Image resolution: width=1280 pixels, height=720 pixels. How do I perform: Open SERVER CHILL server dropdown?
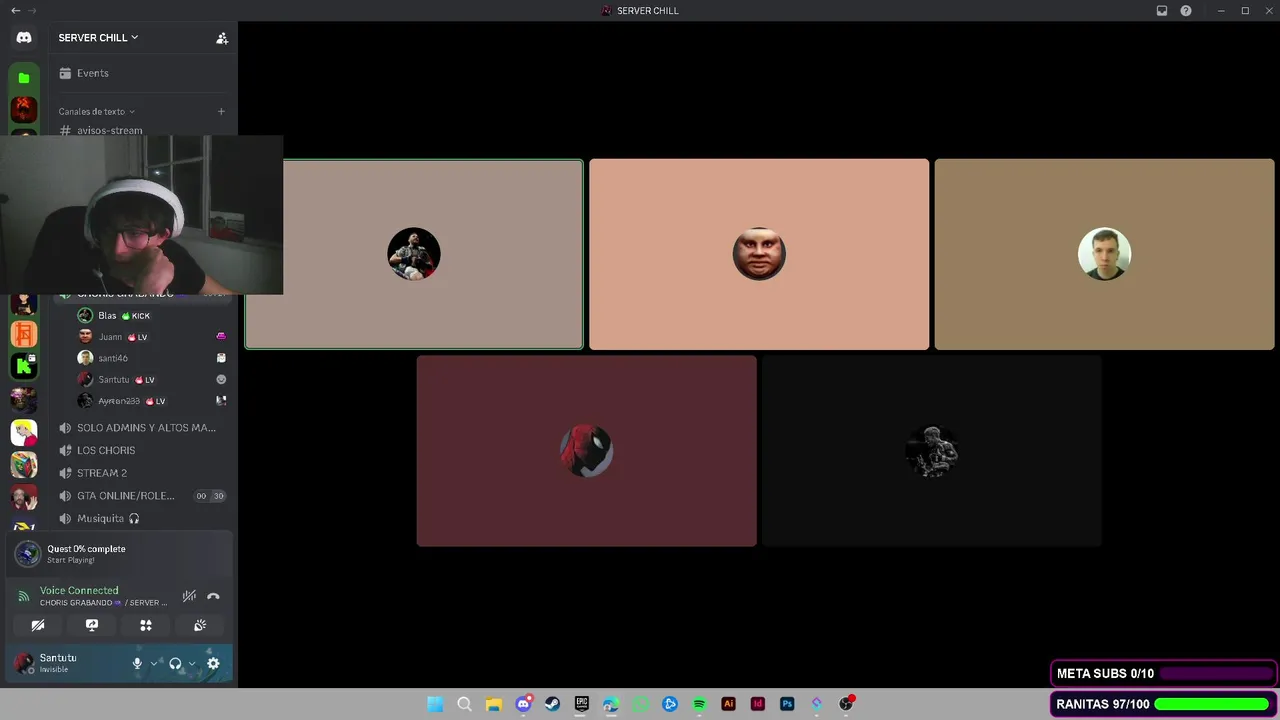(98, 38)
